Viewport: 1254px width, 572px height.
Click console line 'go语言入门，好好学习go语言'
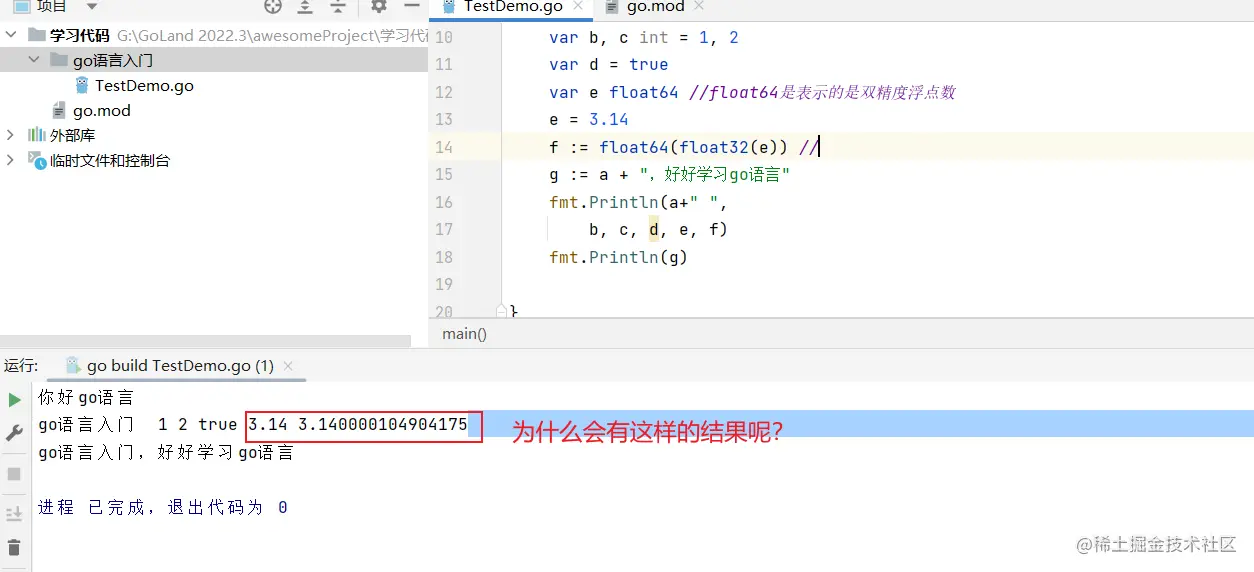click(166, 453)
